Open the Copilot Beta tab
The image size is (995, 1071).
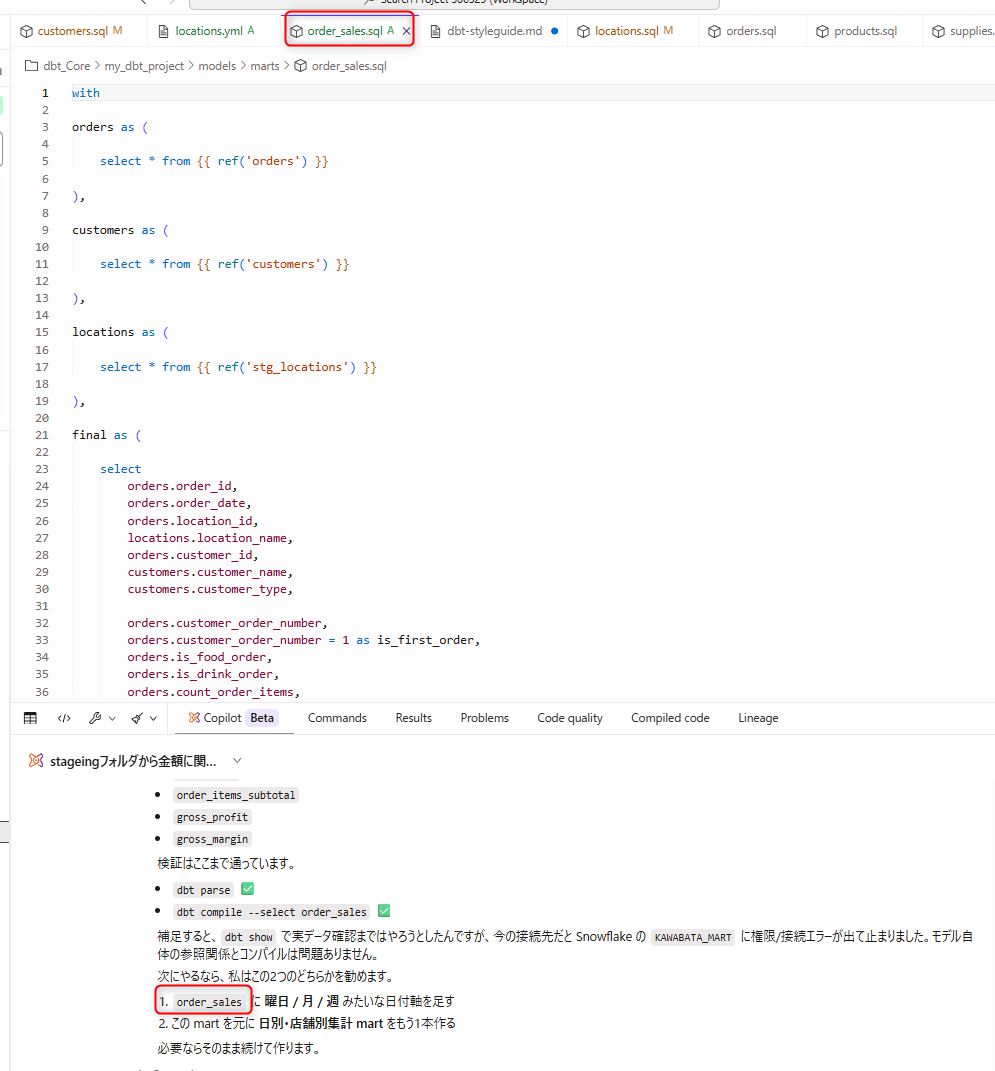(234, 718)
